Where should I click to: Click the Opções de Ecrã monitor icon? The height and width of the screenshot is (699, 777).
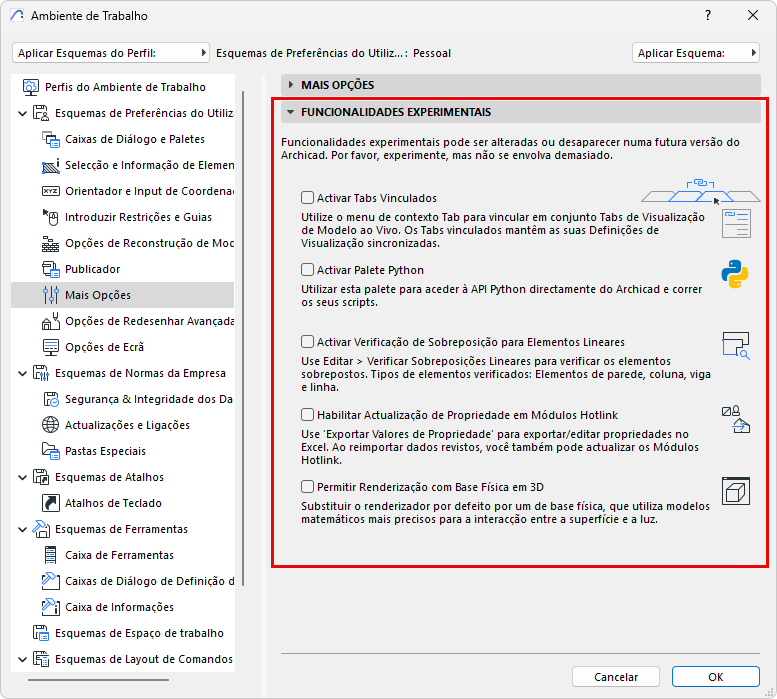tap(51, 347)
